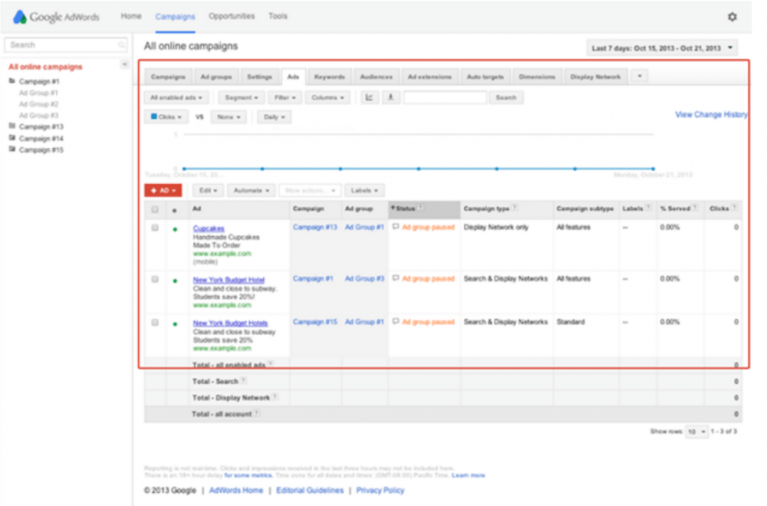The height and width of the screenshot is (506, 767).
Task: Open the Edit dropdown
Action: click(x=208, y=190)
